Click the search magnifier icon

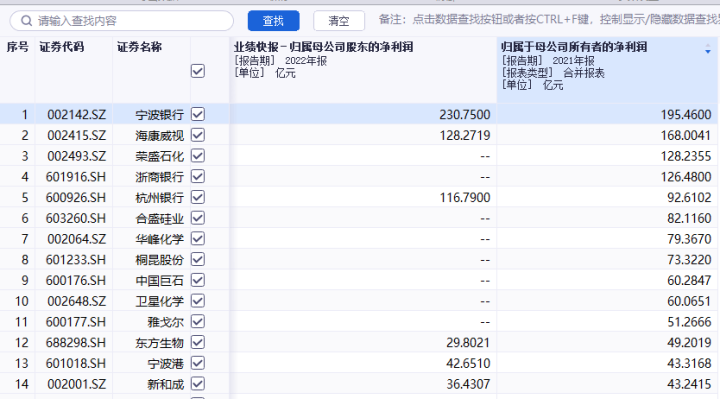pyautogui.click(x=27, y=21)
